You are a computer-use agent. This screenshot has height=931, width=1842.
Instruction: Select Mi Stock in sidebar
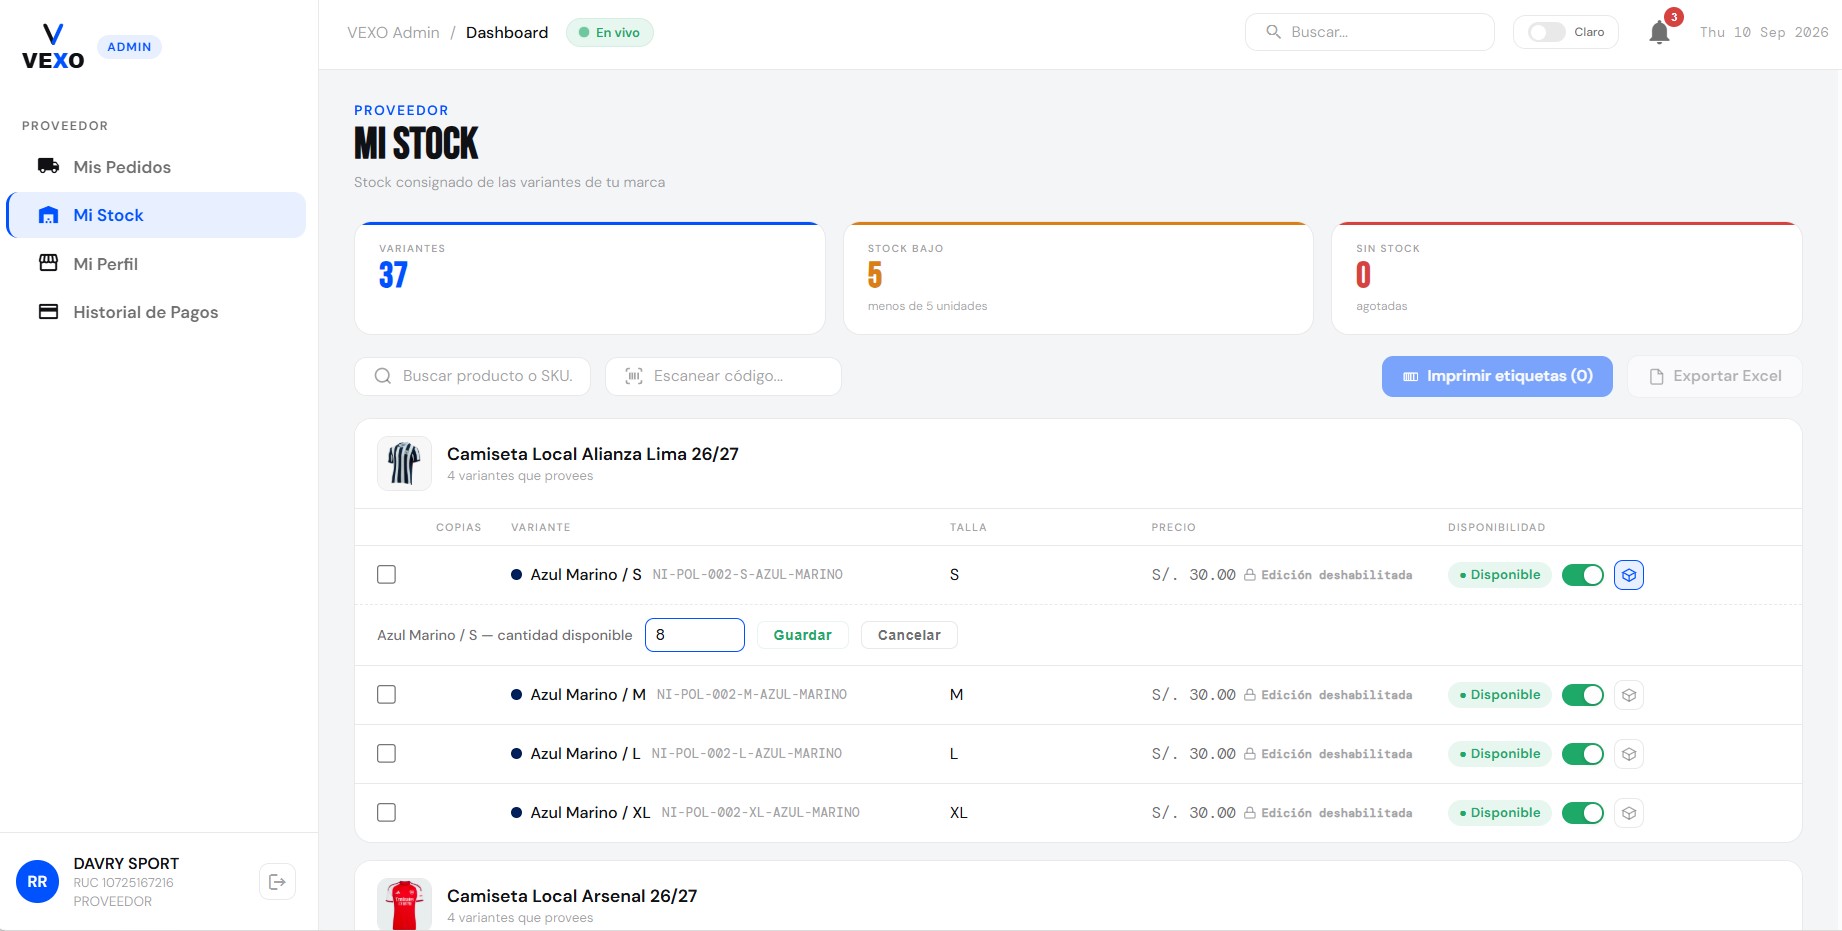[156, 215]
